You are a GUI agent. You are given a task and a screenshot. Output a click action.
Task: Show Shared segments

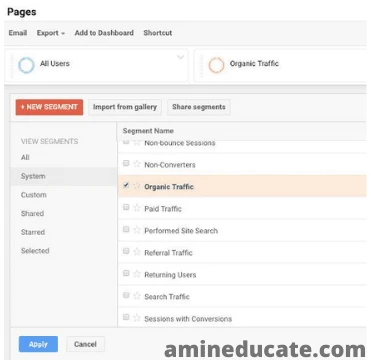pyautogui.click(x=32, y=213)
